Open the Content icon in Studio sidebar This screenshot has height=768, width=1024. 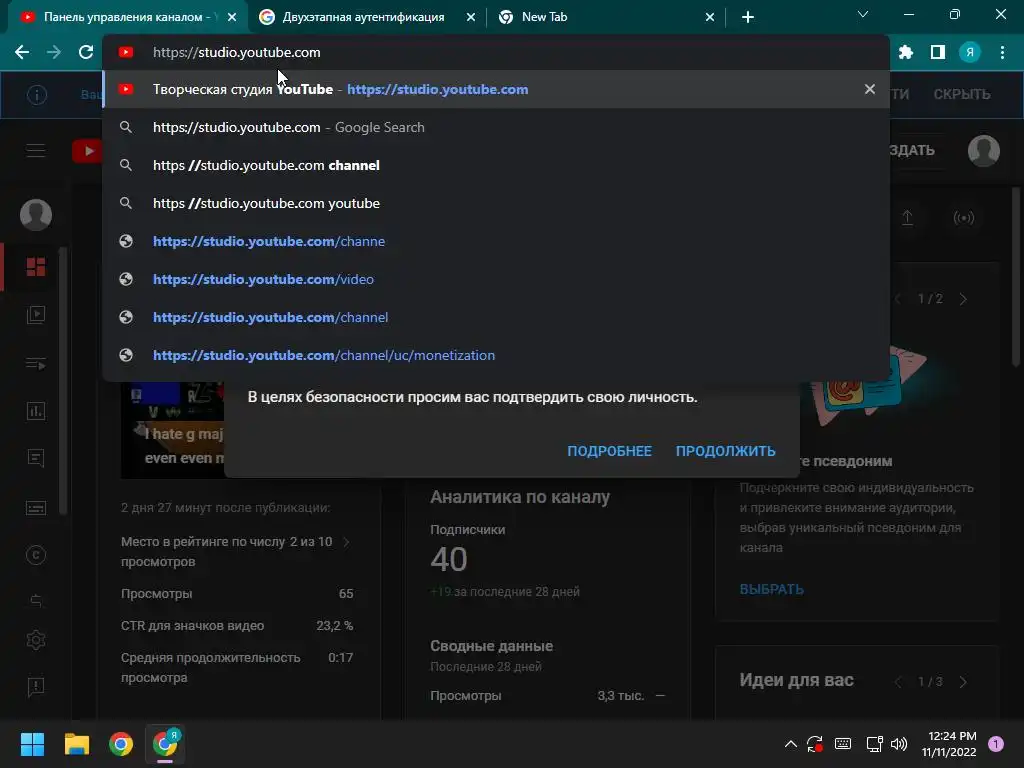coord(36,315)
